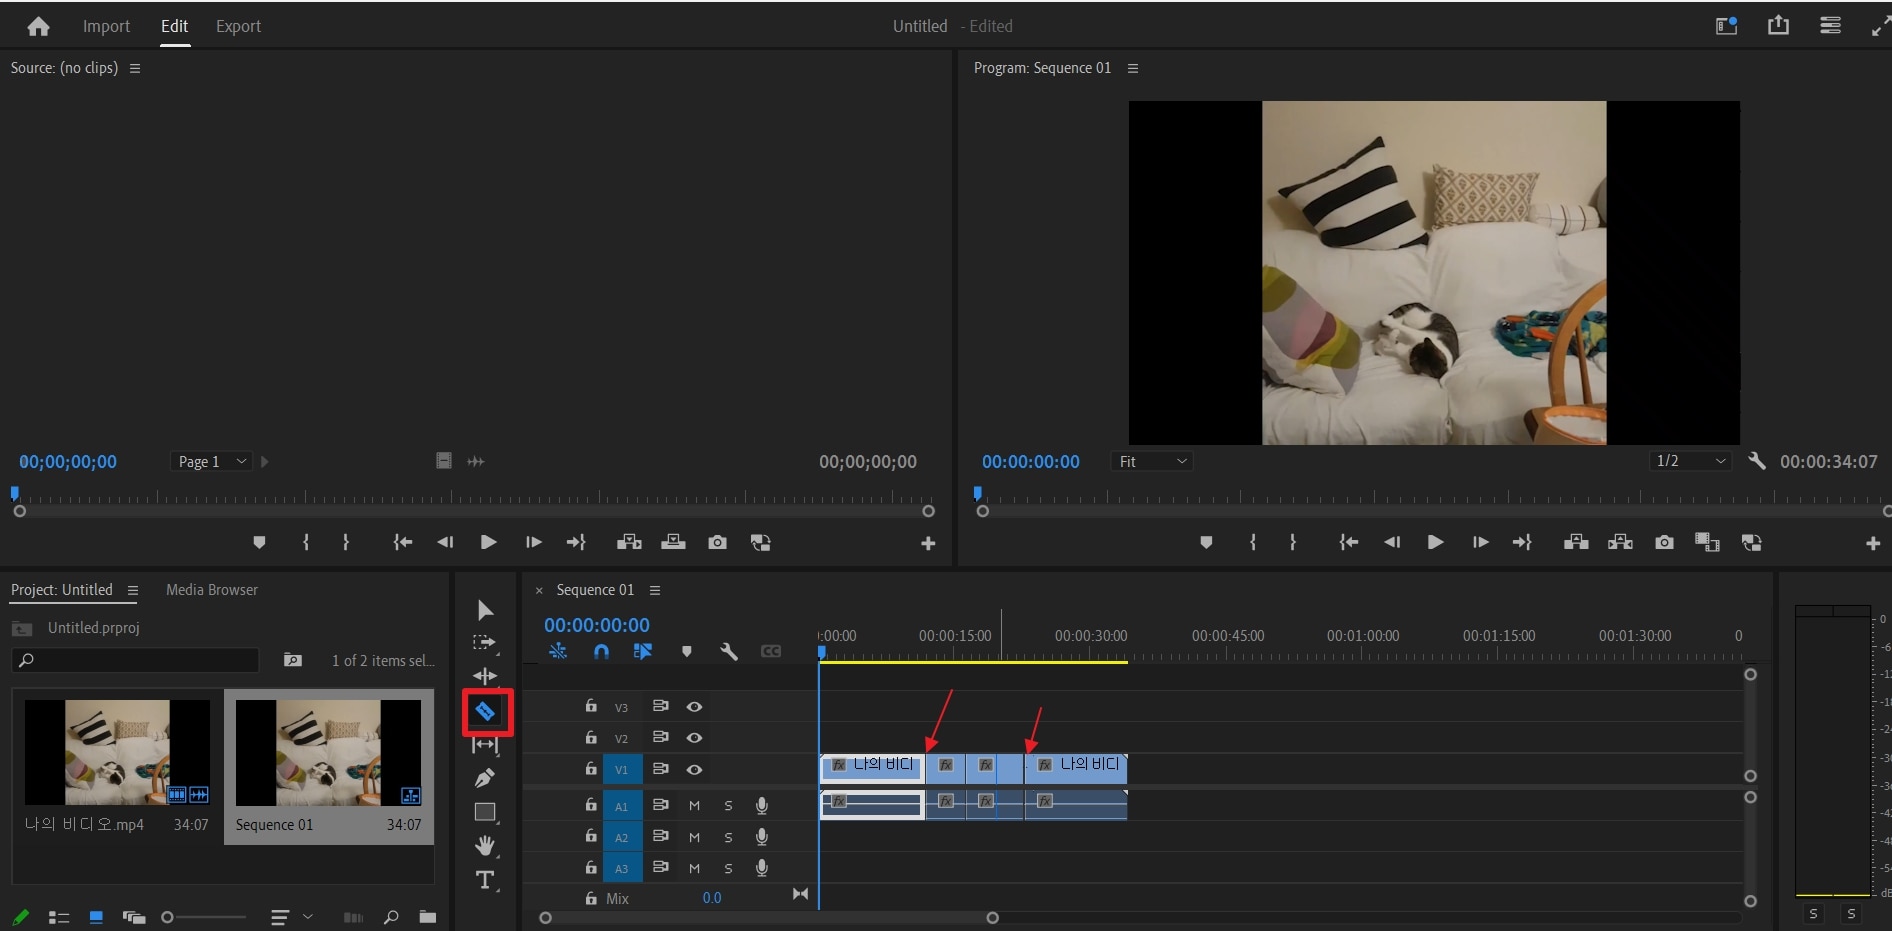
Task: Select the Slip tool
Action: (485, 745)
